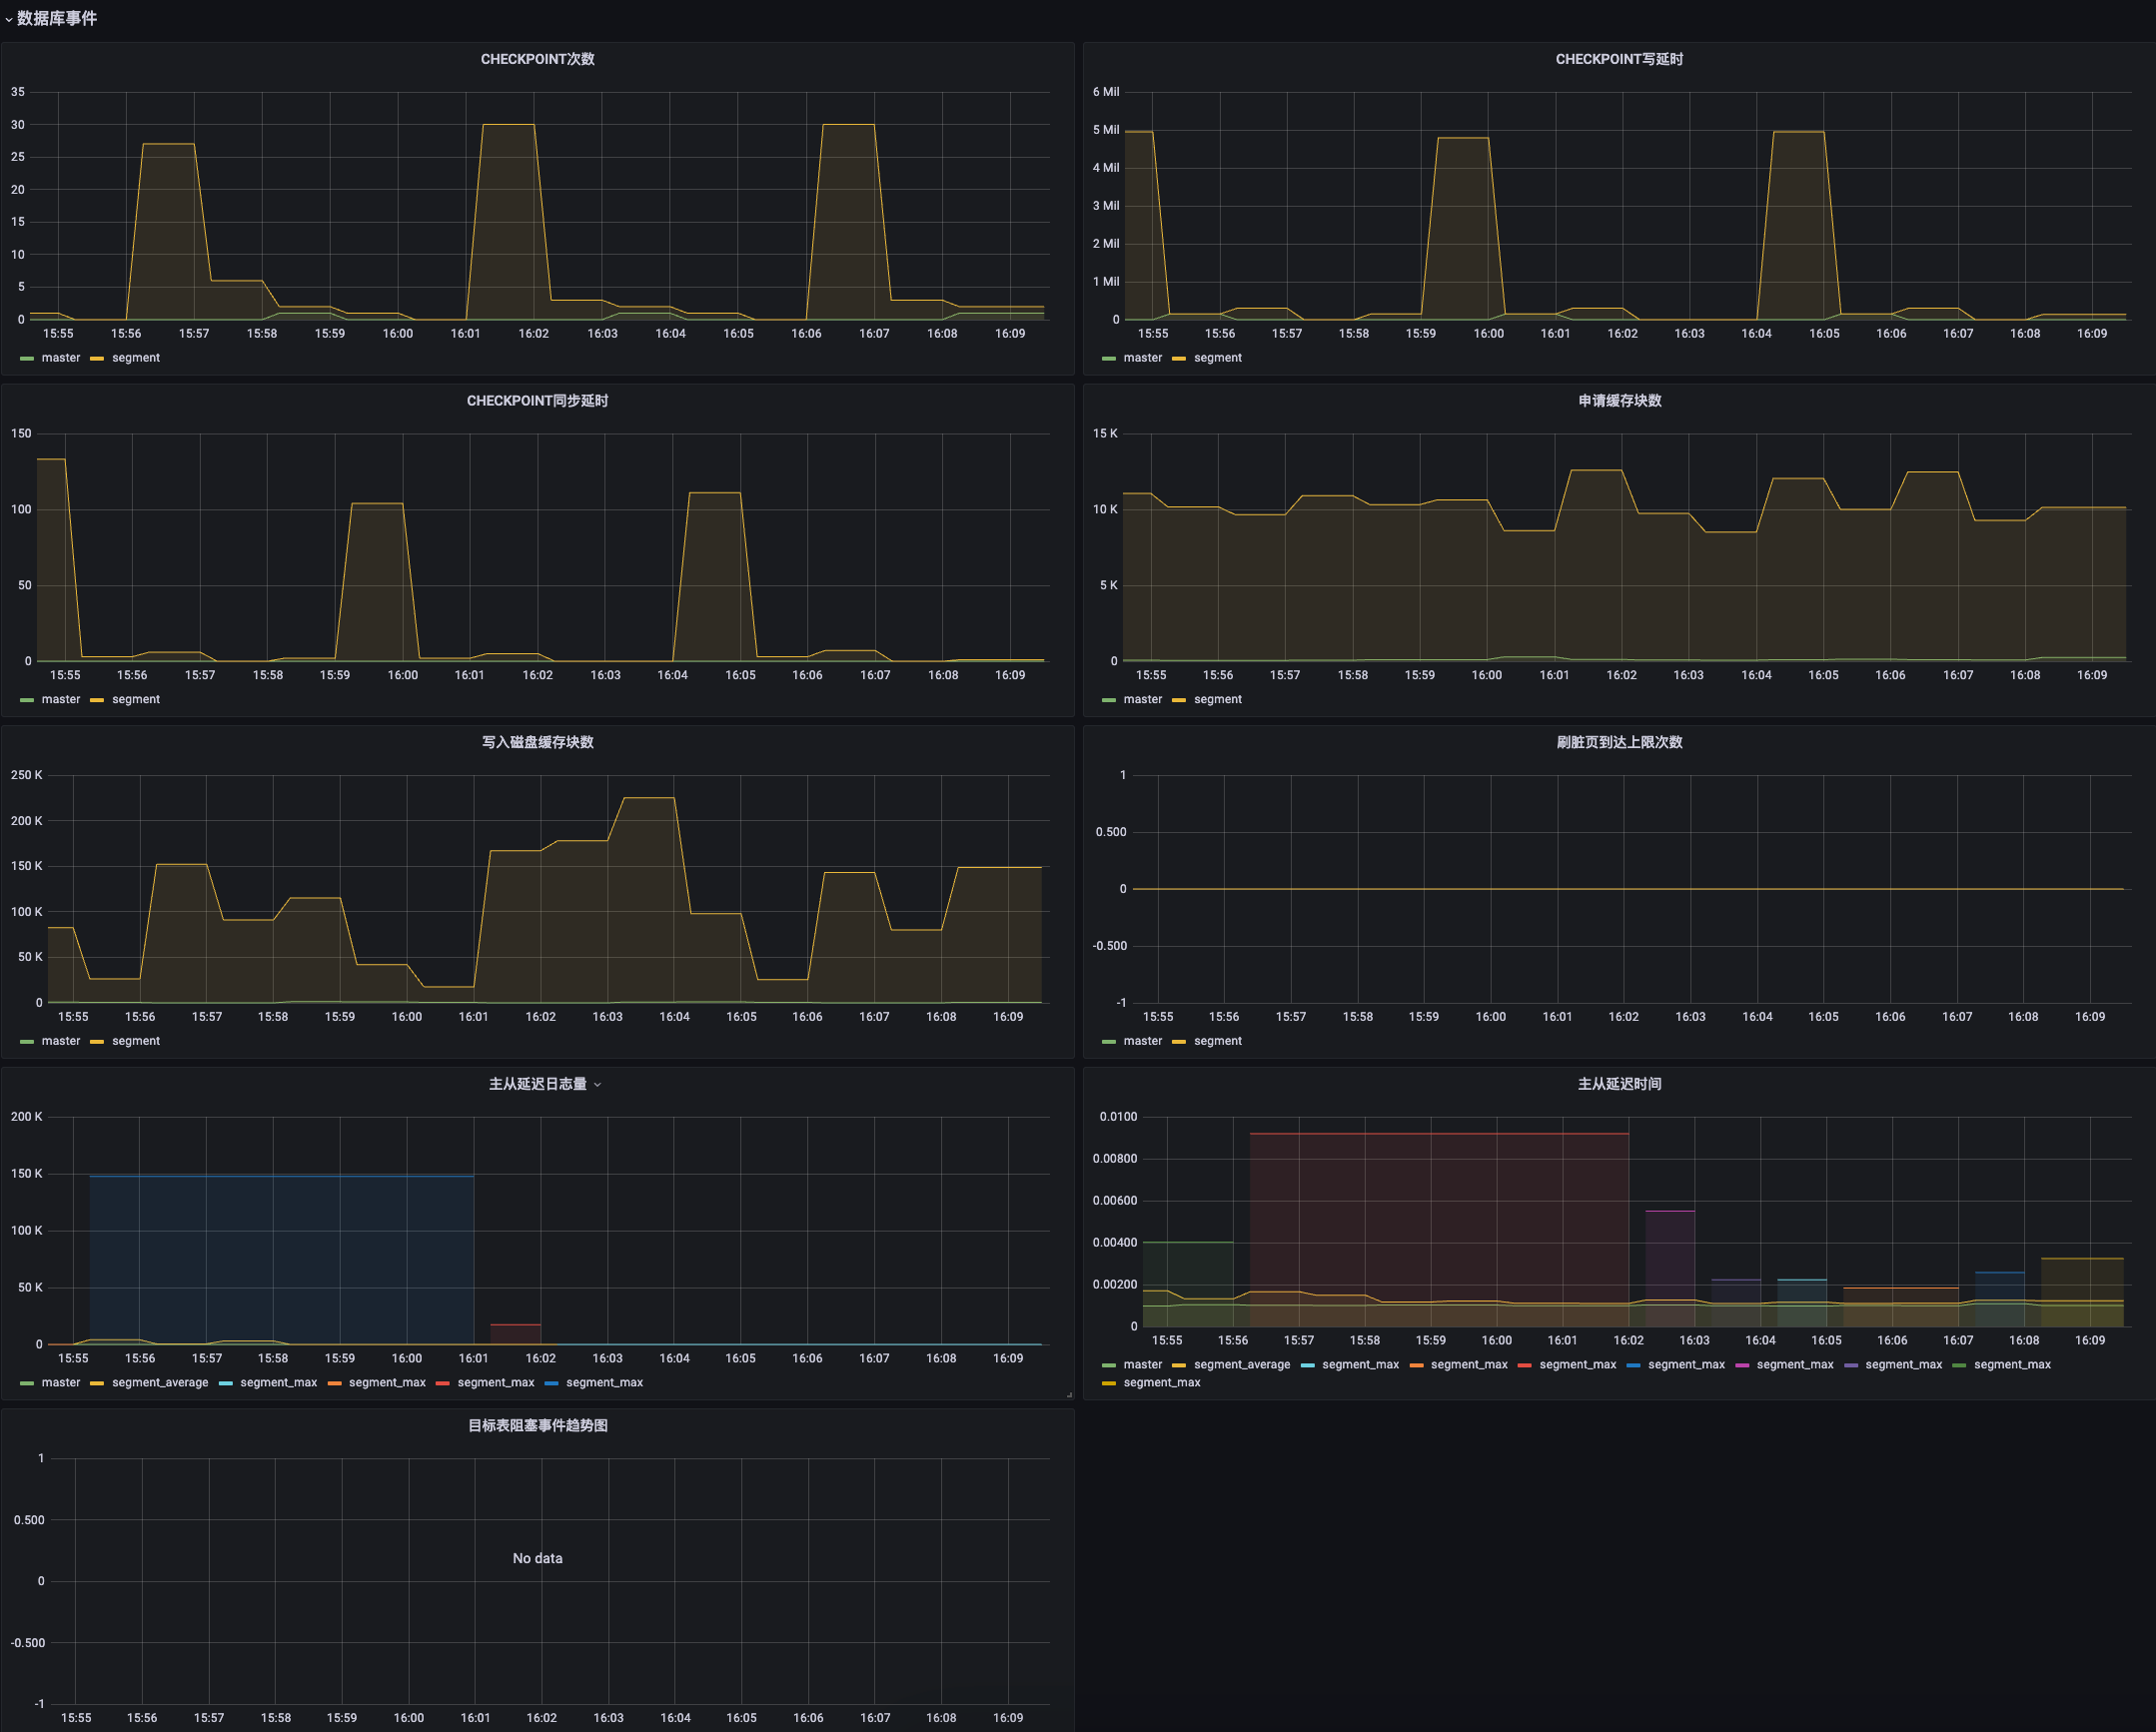The image size is (2156, 1732).
Task: Open the 写入磁盘缓存块数 panel title menu
Action: pos(537,742)
